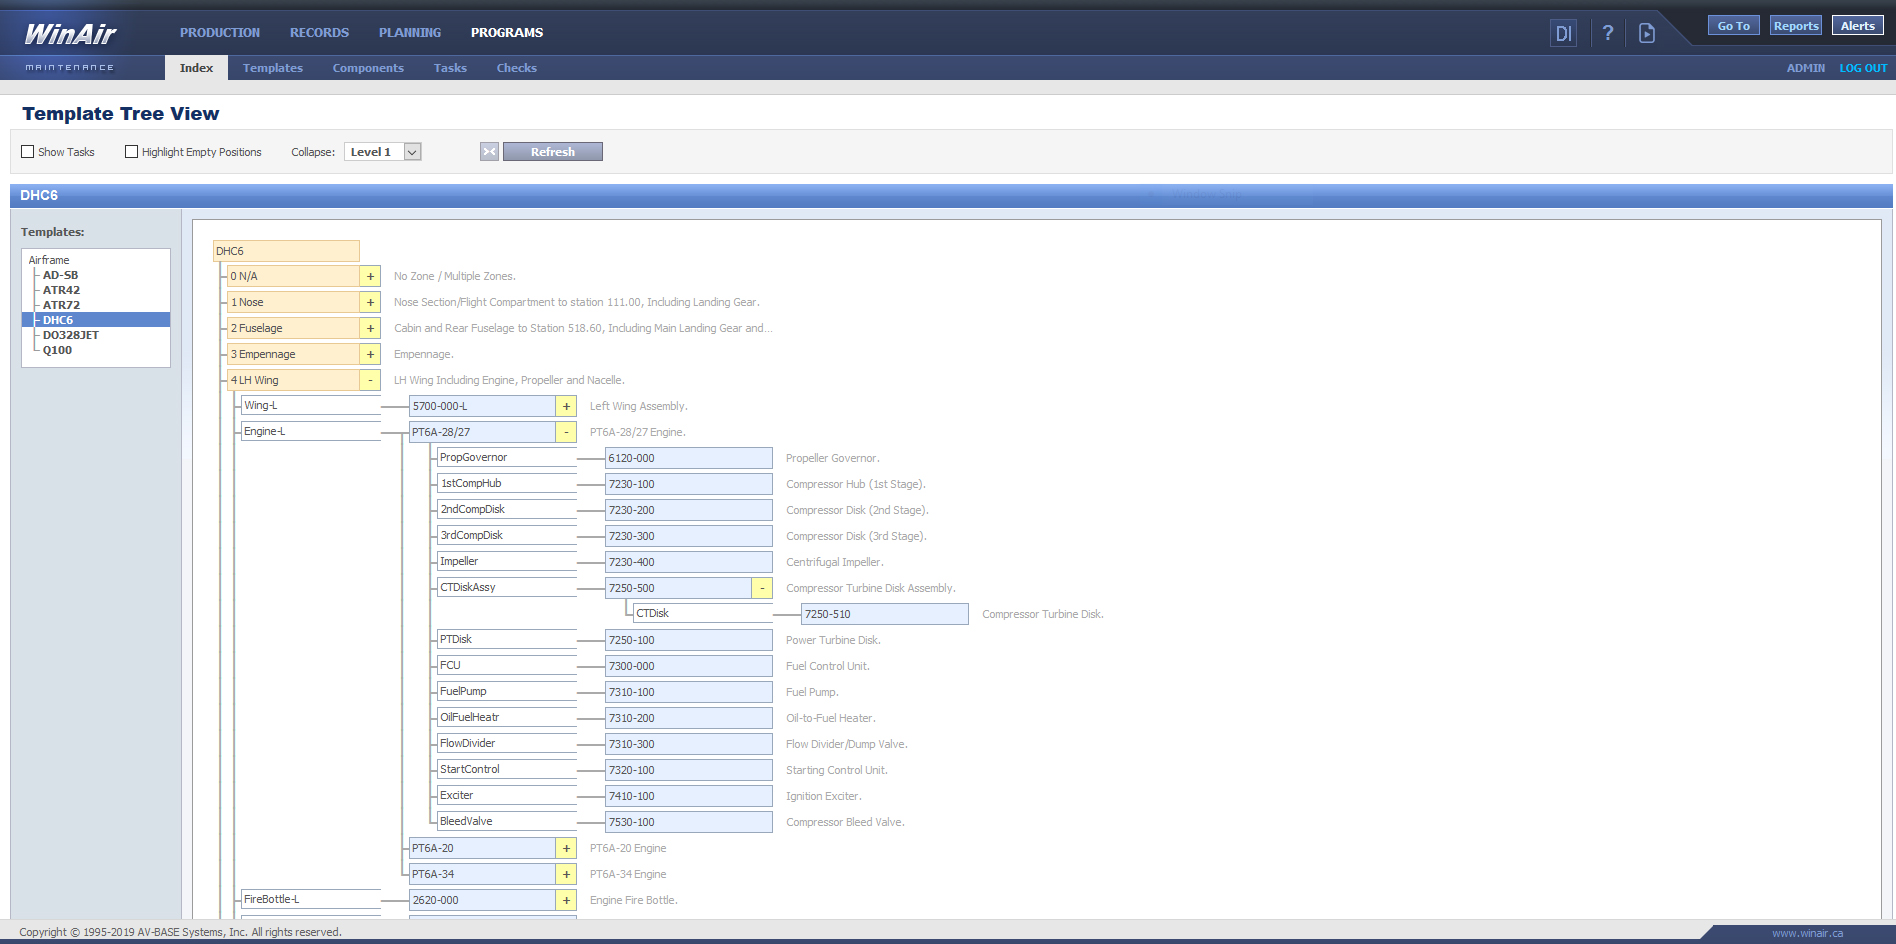This screenshot has height=944, width=1896.
Task: Open the Reports button
Action: pyautogui.click(x=1796, y=26)
